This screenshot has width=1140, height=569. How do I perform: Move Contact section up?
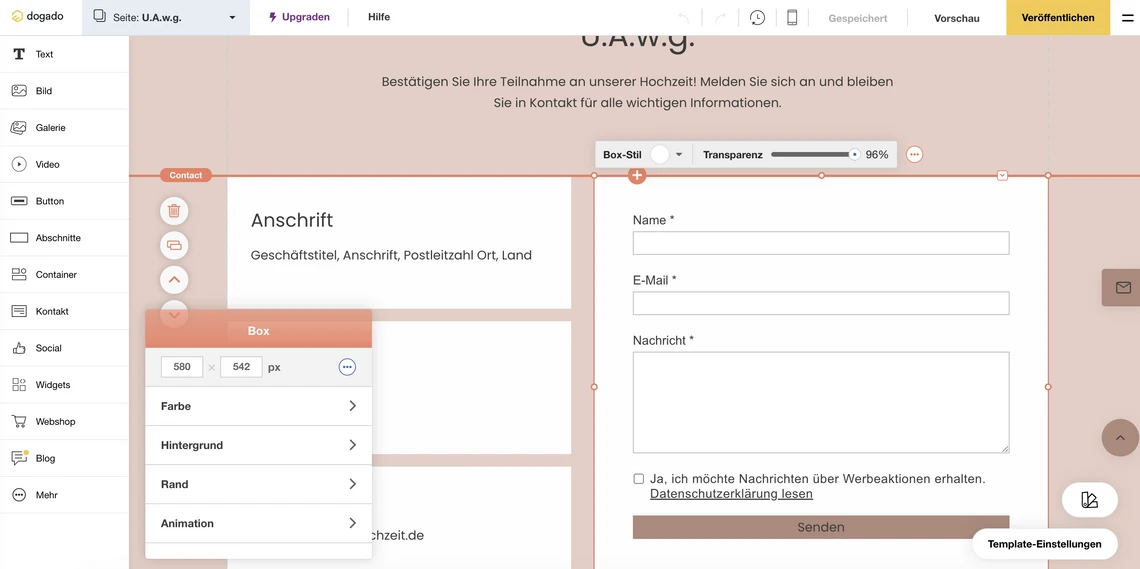pyautogui.click(x=174, y=279)
